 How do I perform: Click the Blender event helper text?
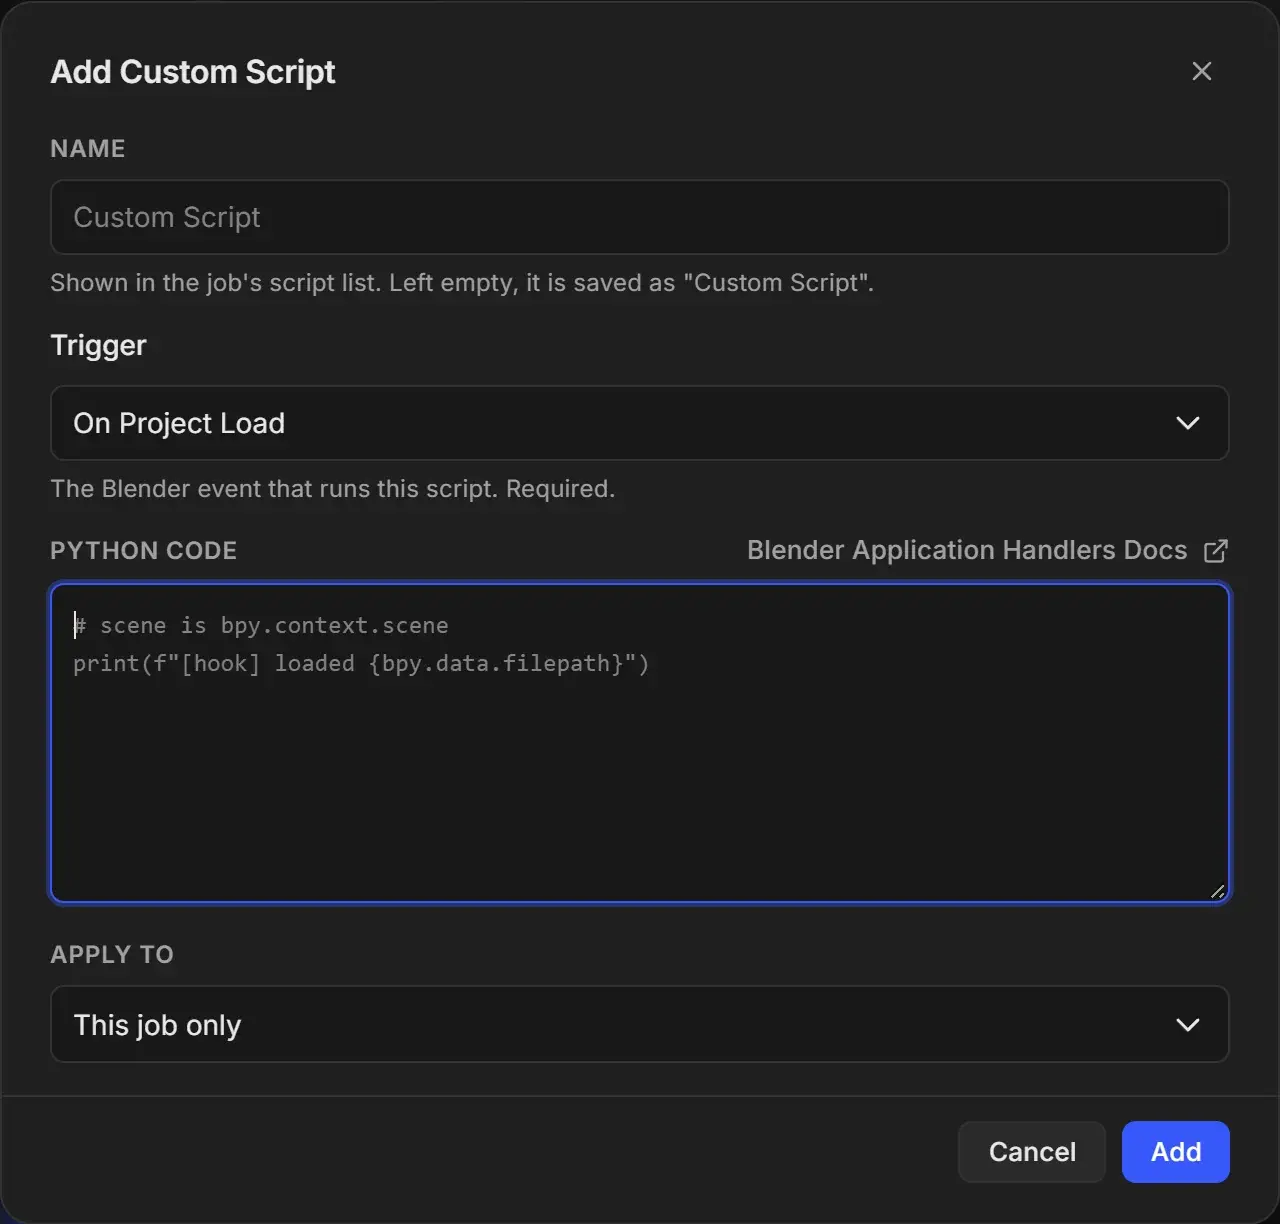click(333, 489)
